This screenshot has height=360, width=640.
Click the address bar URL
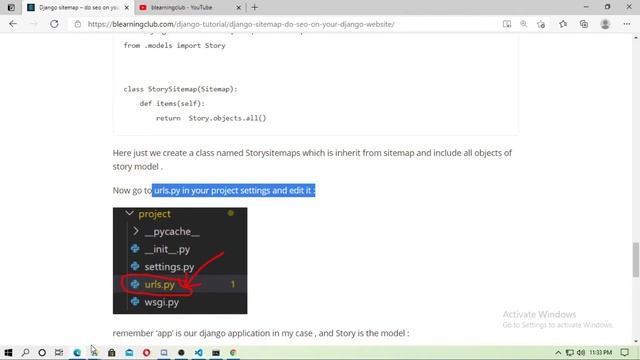[241, 24]
